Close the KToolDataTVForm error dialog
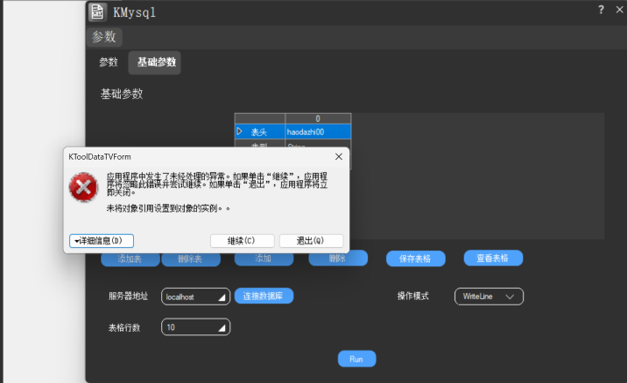The width and height of the screenshot is (627, 383). point(339,157)
